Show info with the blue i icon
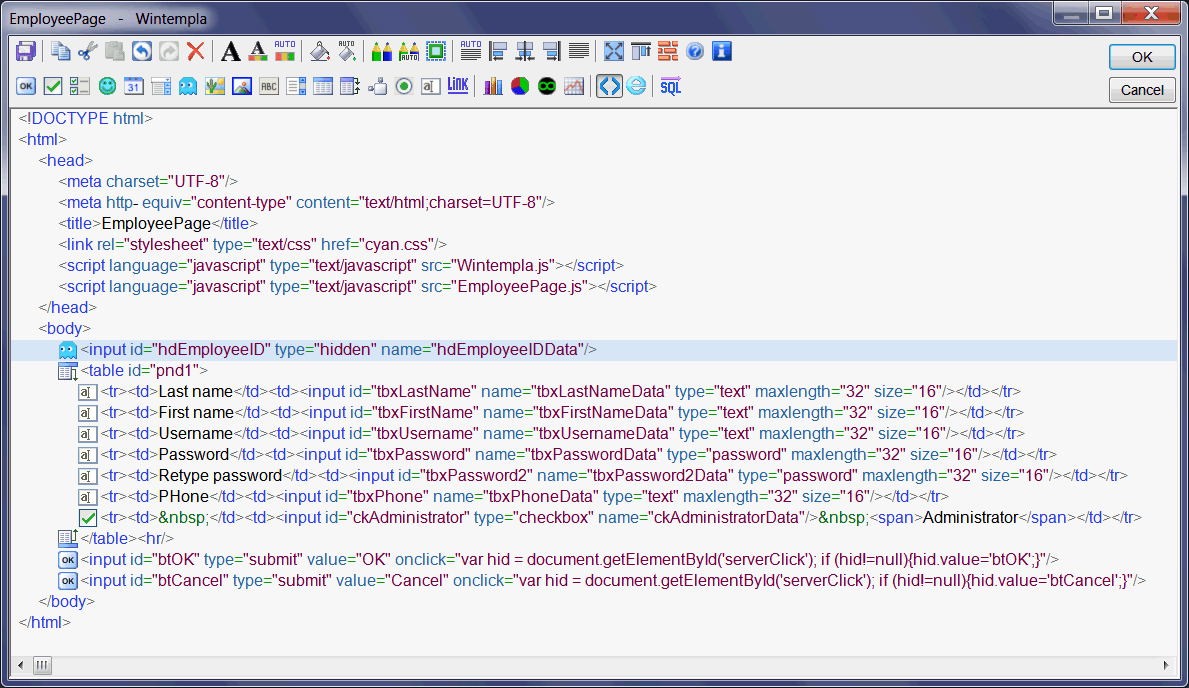 [722, 52]
